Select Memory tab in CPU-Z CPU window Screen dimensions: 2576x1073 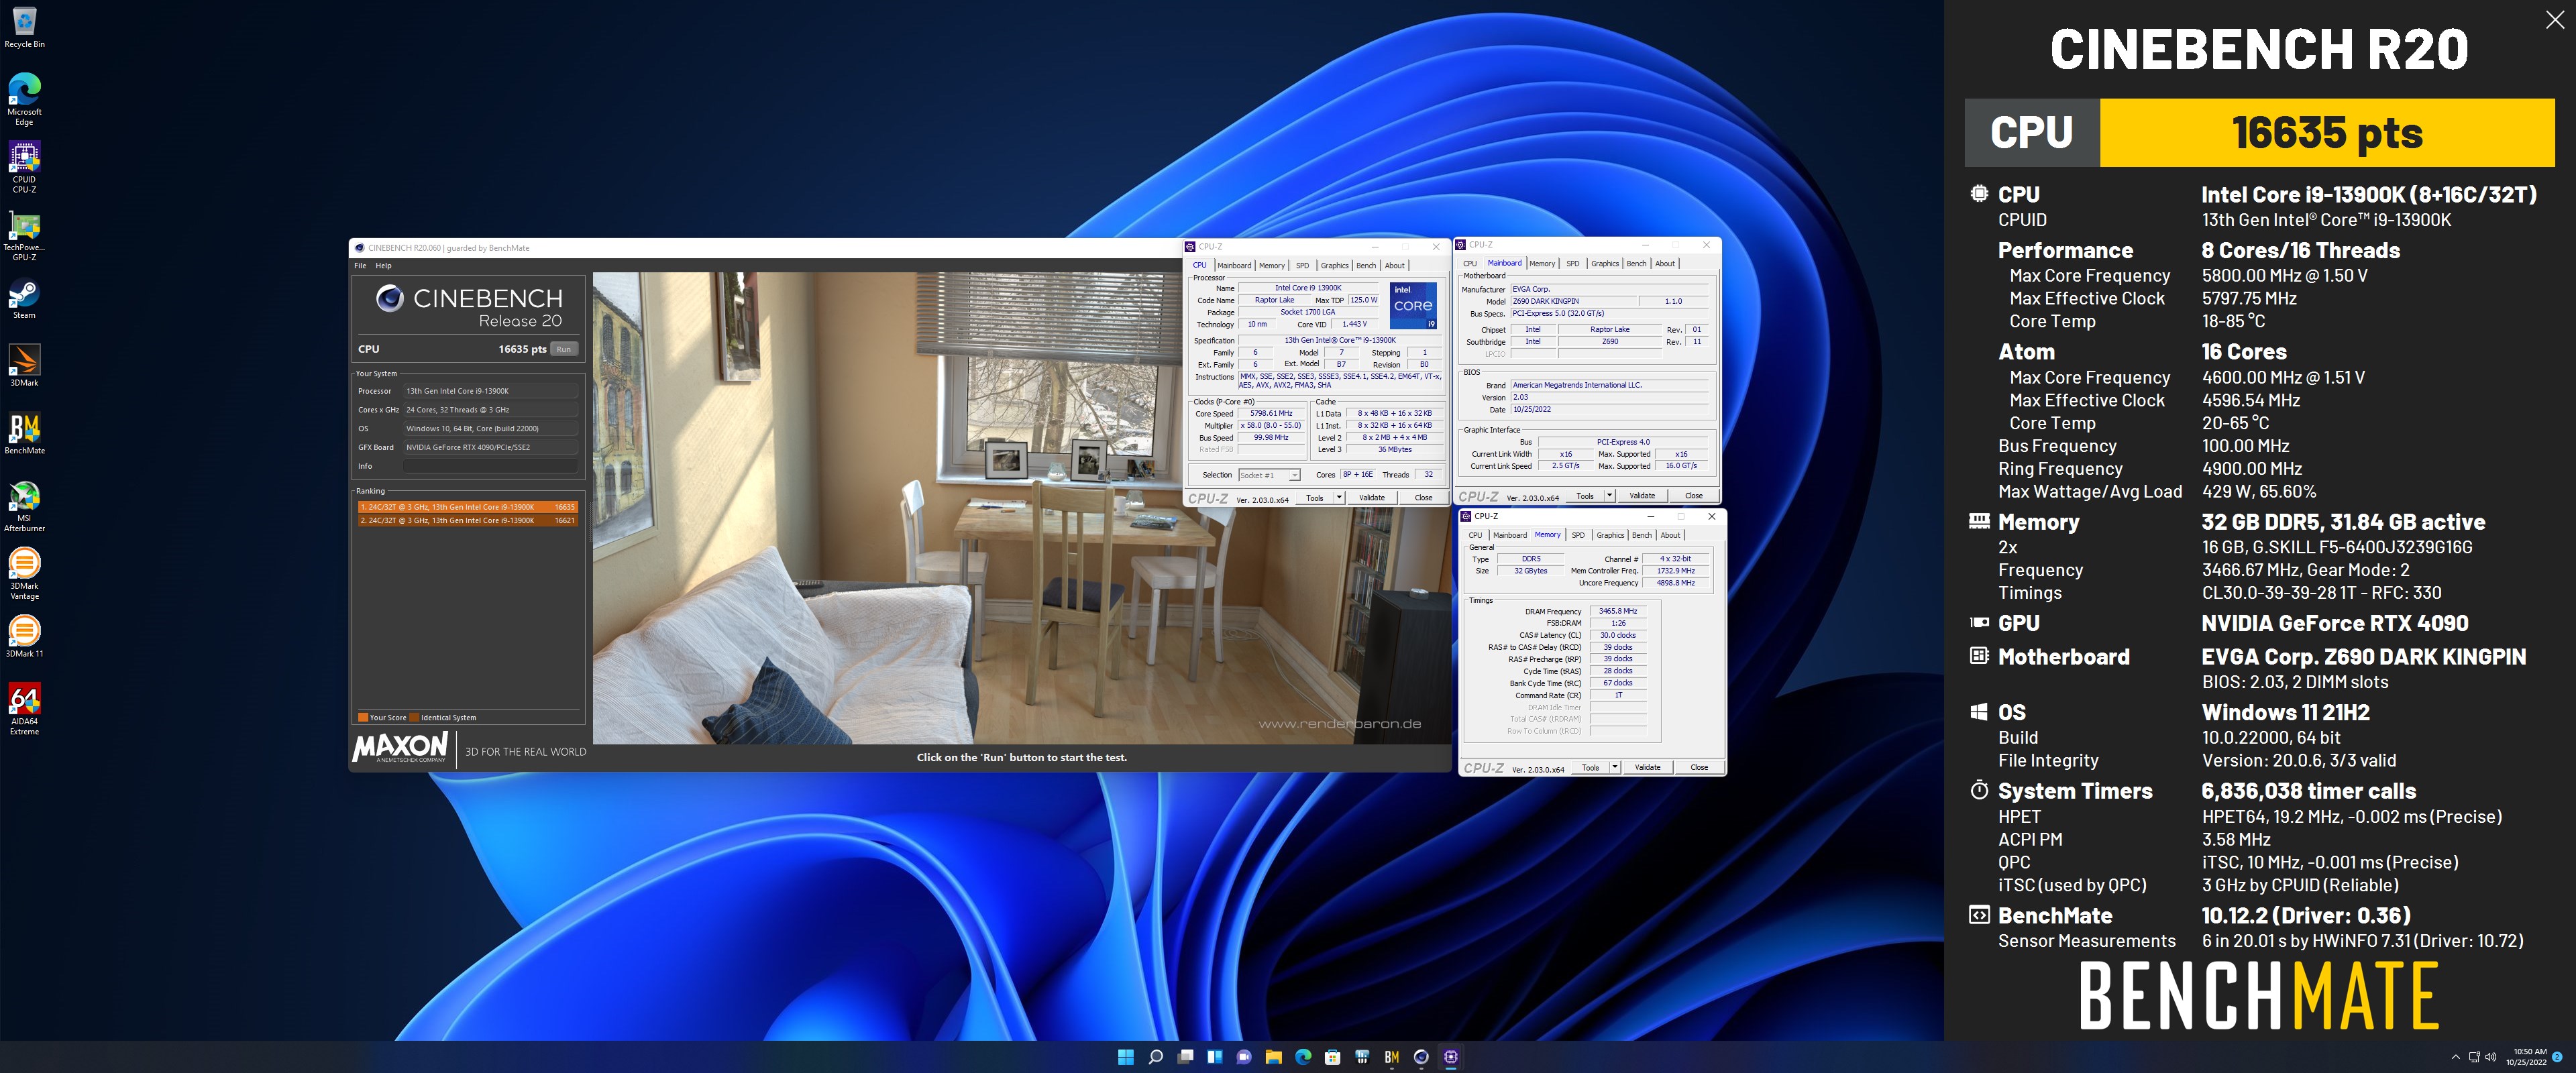pyautogui.click(x=1272, y=266)
